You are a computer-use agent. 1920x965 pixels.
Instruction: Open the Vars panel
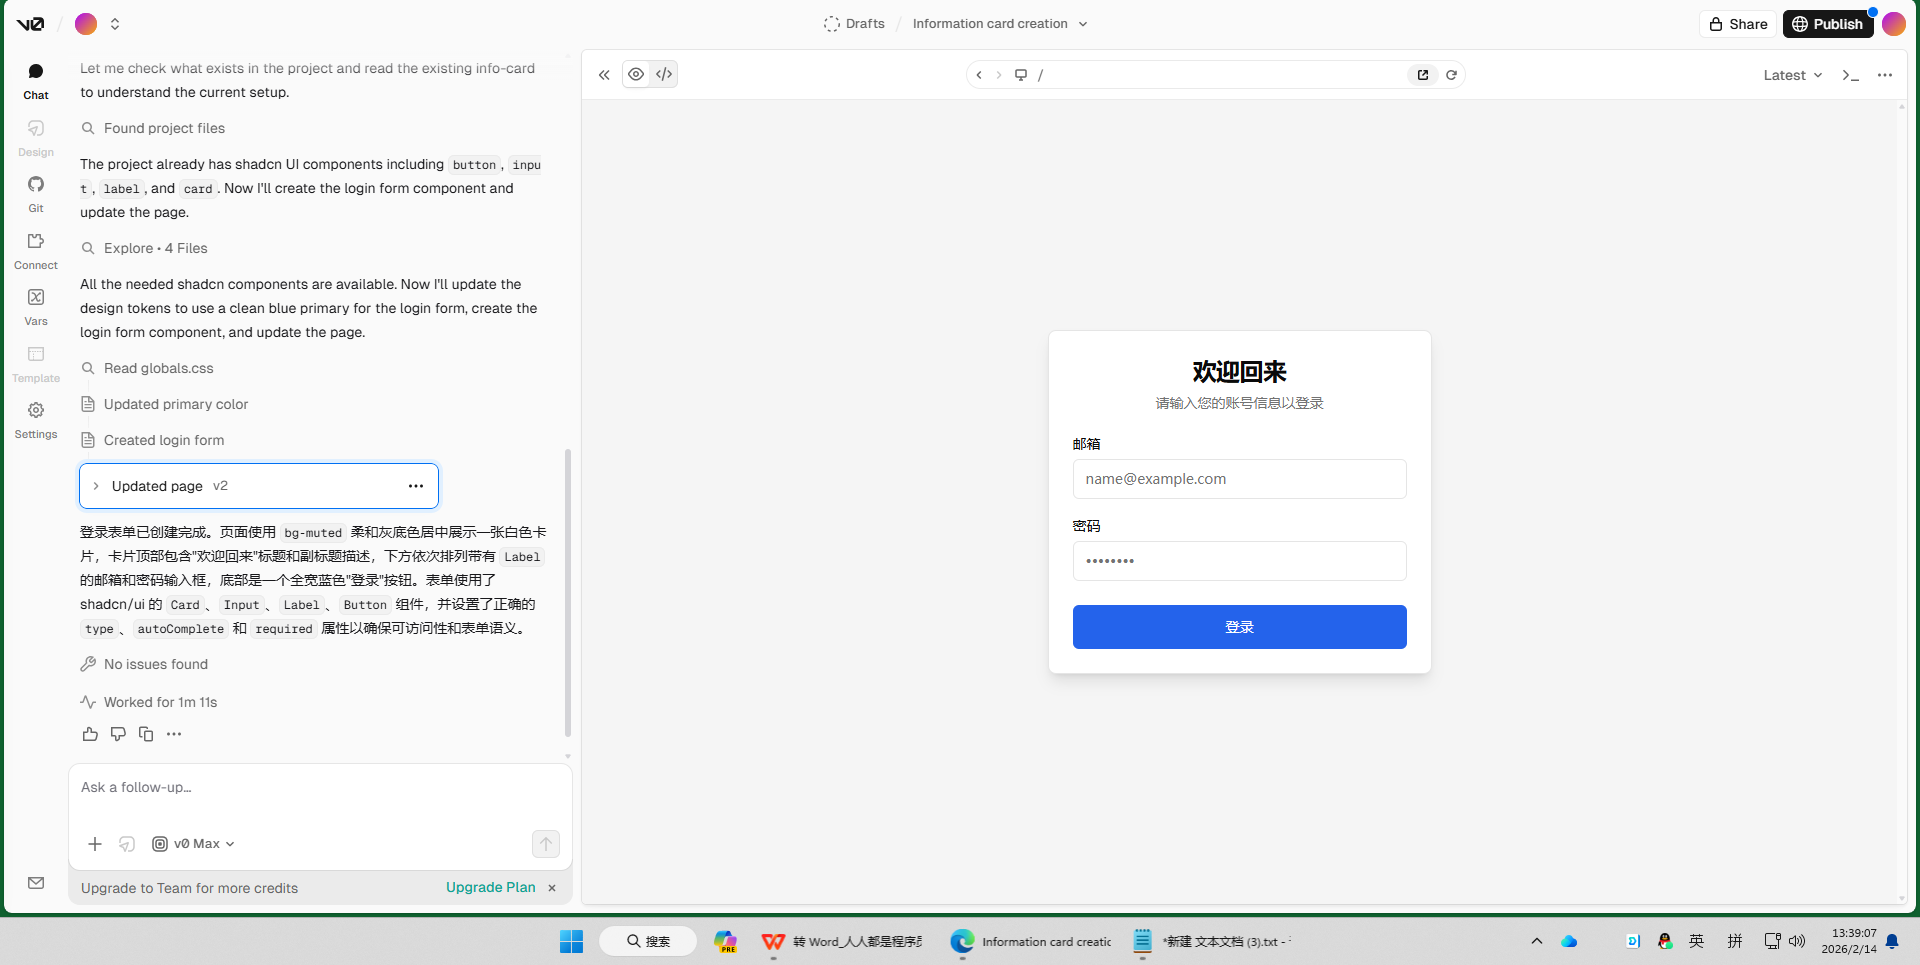35,306
